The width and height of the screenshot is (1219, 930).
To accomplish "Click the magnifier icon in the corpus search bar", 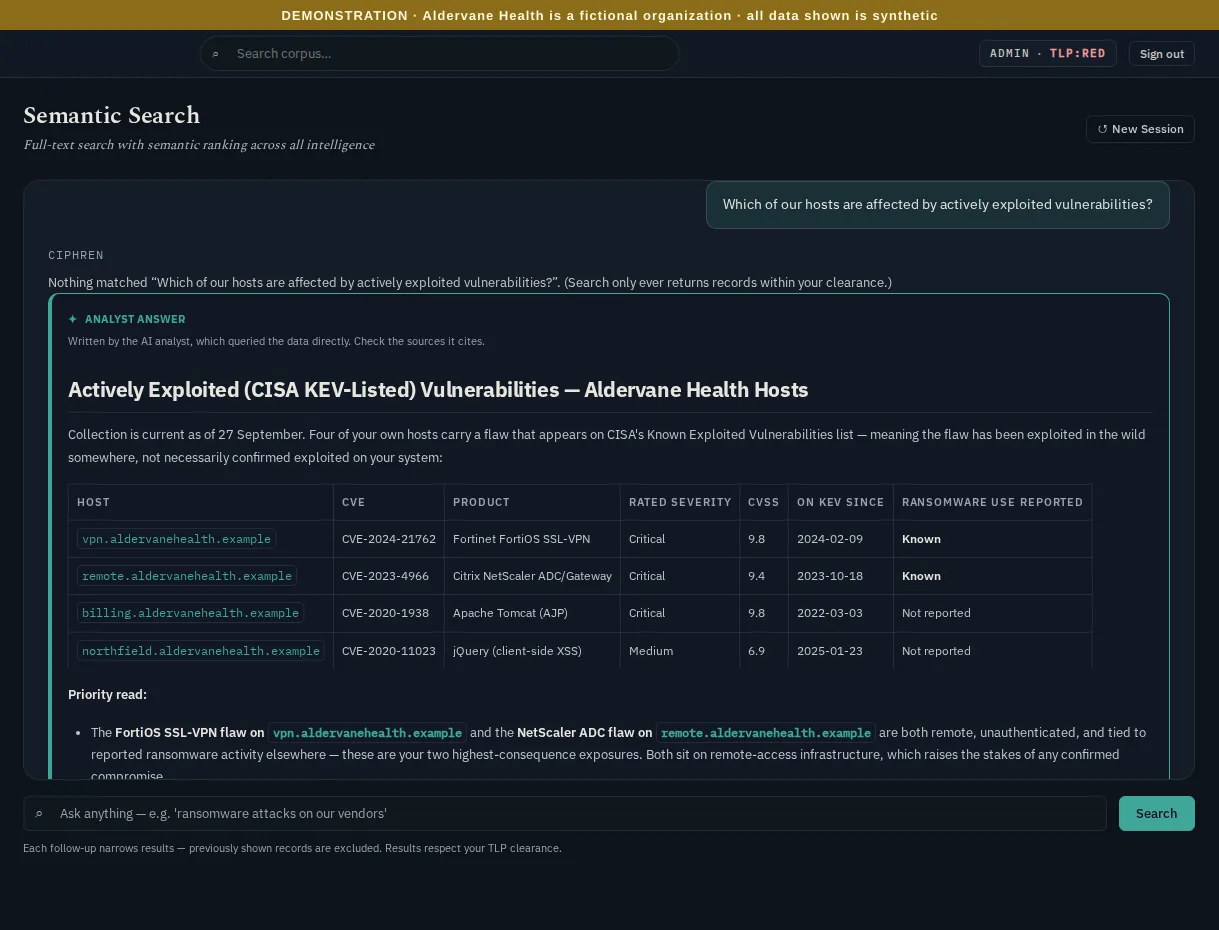I will (x=215, y=54).
